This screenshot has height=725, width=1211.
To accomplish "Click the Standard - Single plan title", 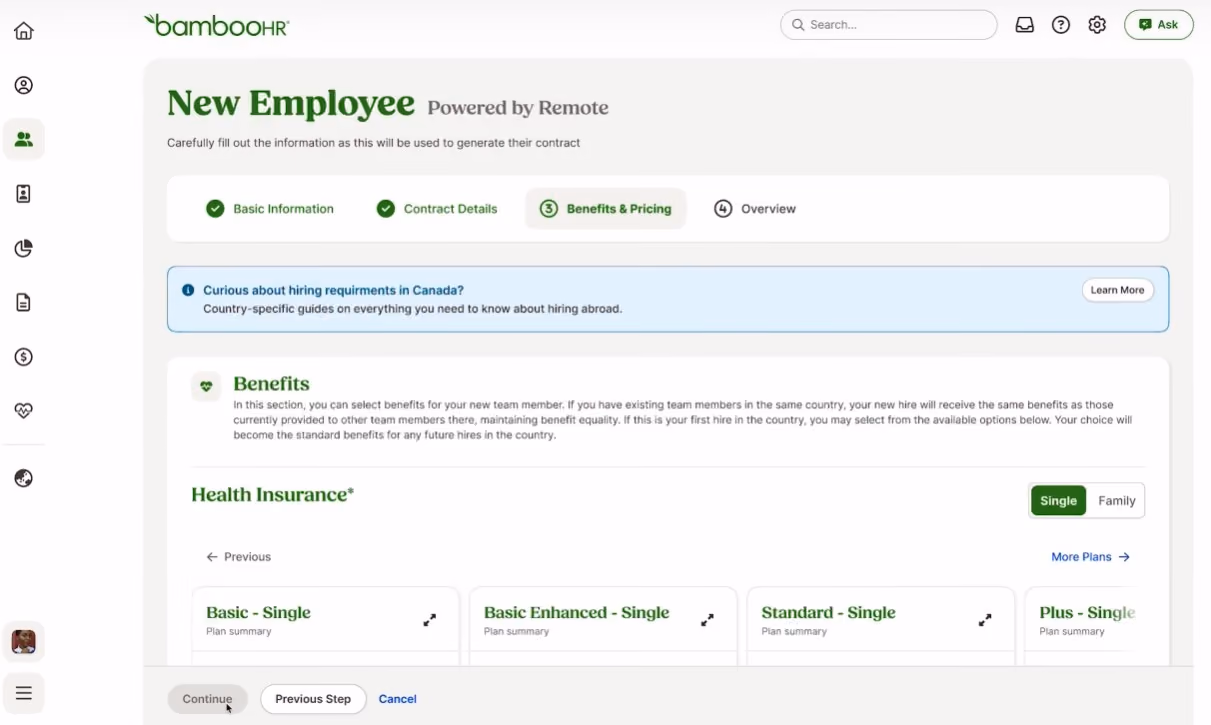I will pos(828,613).
